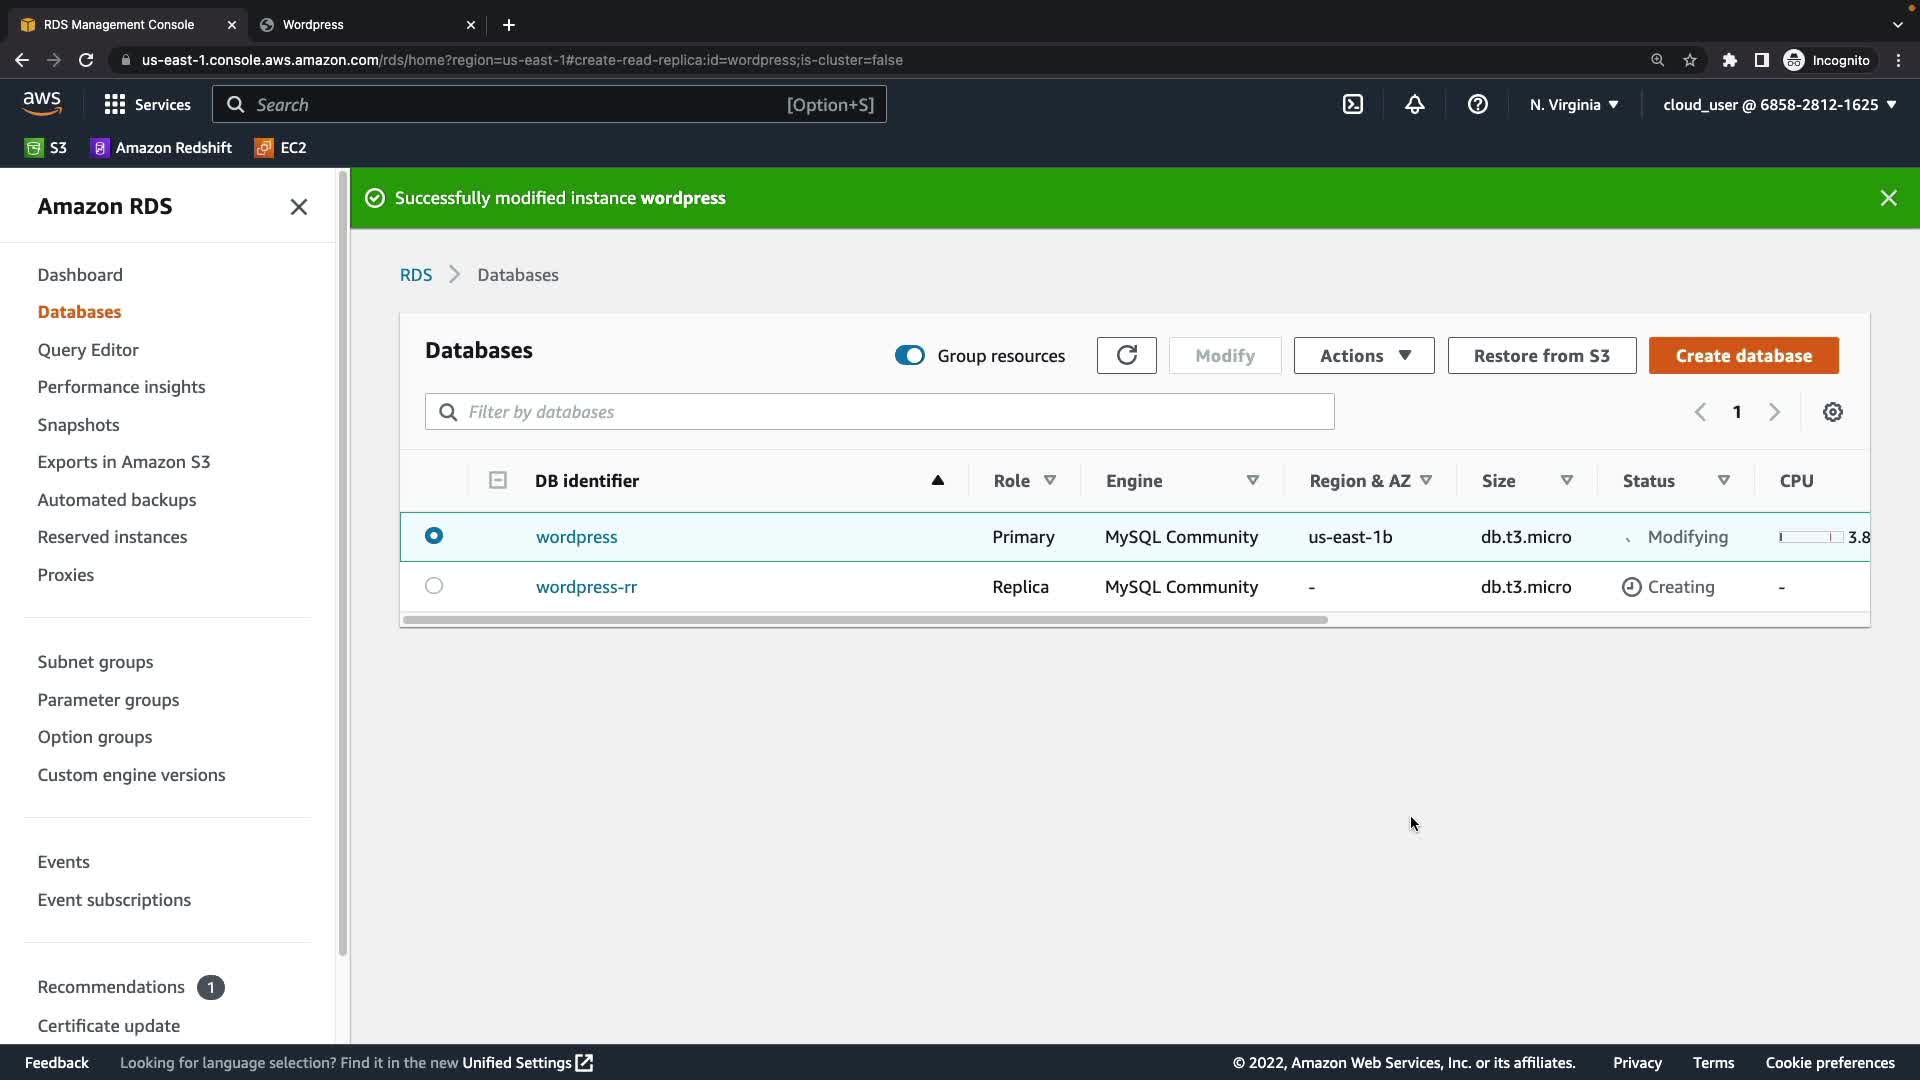This screenshot has height=1080, width=1920.
Task: Click the Filter by databases field
Action: pyautogui.click(x=880, y=412)
